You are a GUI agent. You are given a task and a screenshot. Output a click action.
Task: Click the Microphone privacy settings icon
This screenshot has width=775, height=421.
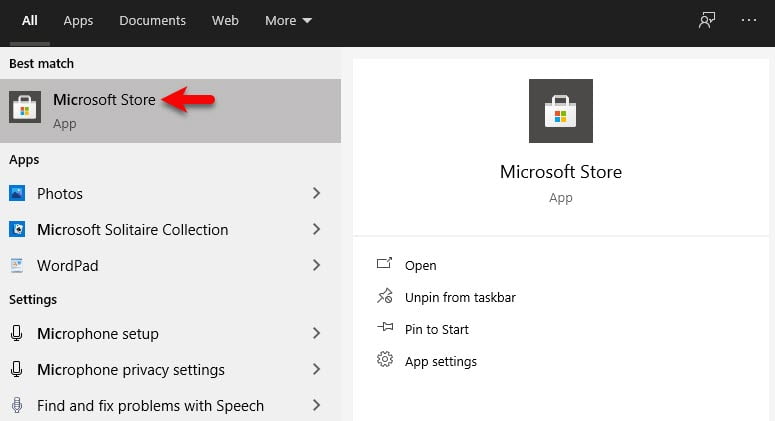(17, 370)
